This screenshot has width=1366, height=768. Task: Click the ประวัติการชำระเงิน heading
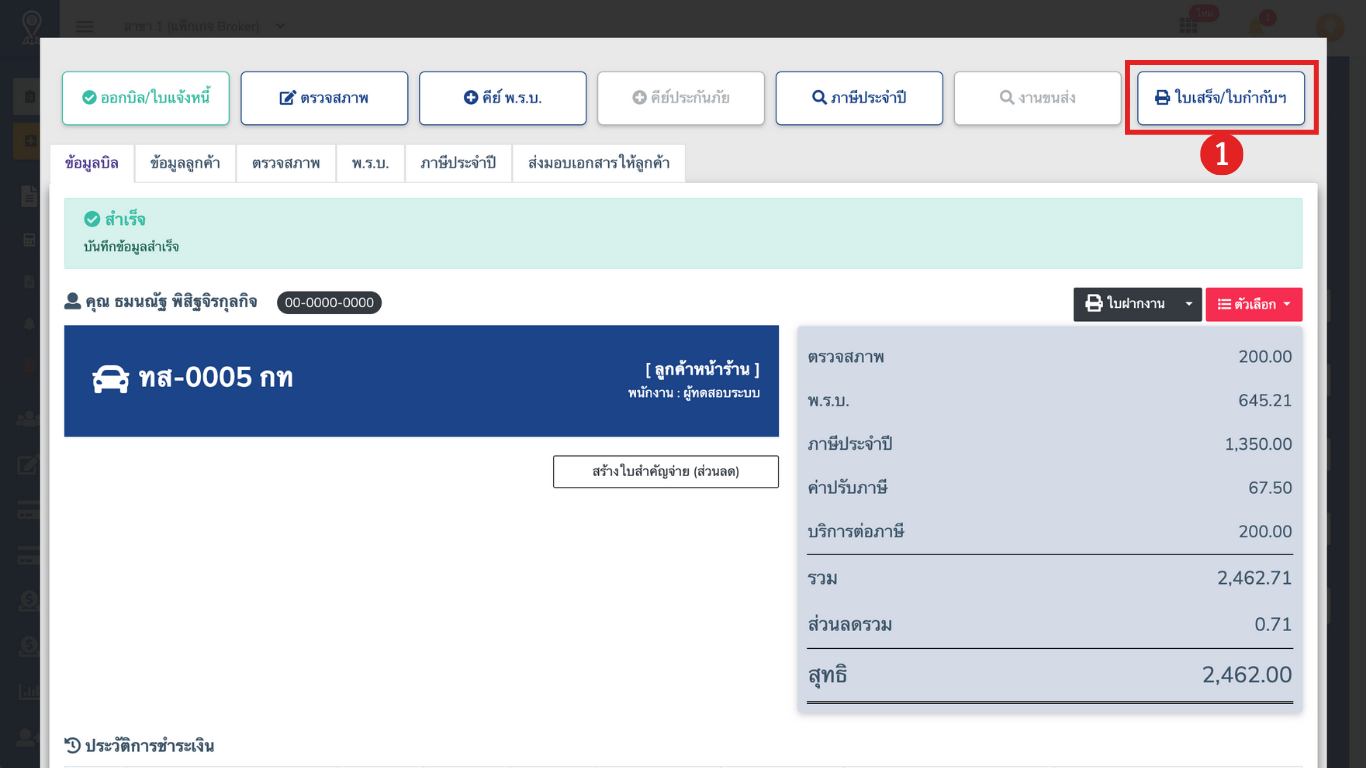(149, 746)
